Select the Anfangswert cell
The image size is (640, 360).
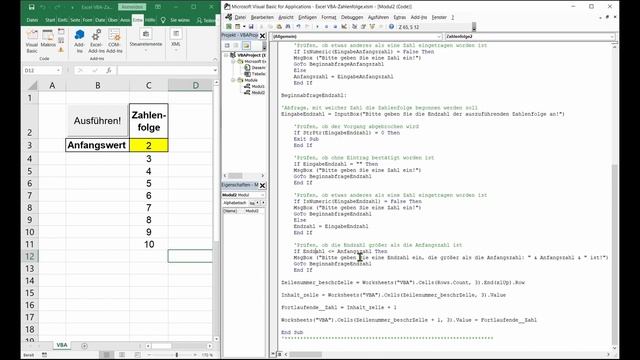(98, 145)
